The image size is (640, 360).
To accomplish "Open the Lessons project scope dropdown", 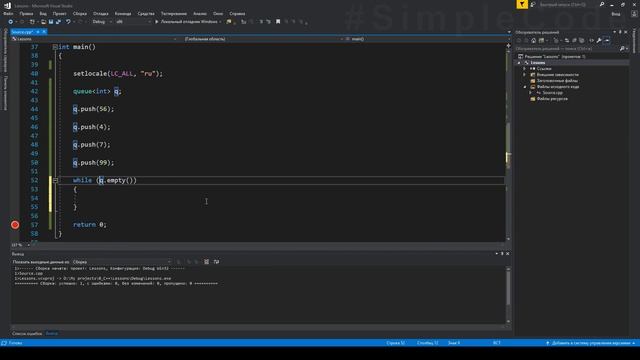I will pos(94,39).
